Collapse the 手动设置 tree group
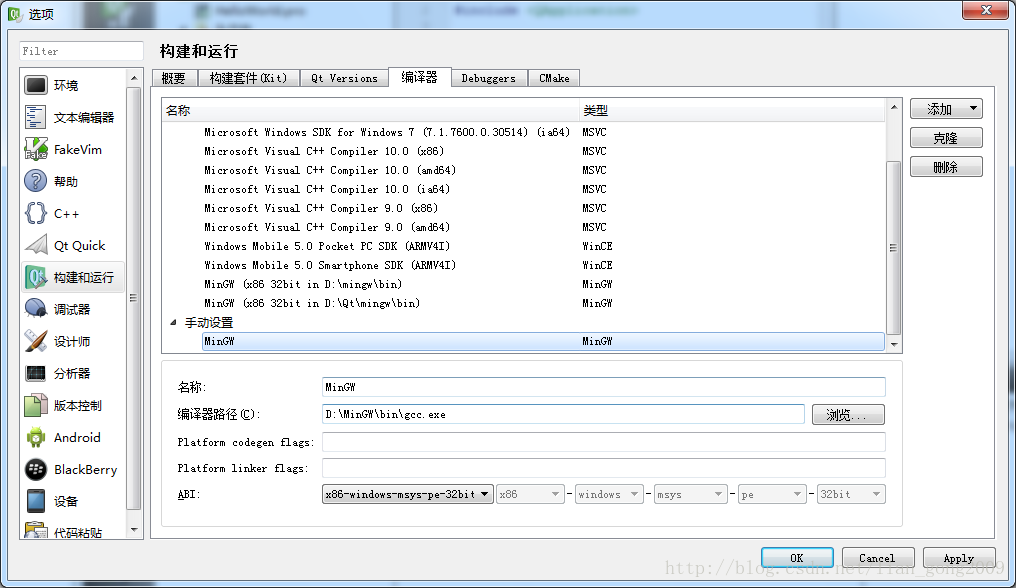Image resolution: width=1016 pixels, height=588 pixels. pyautogui.click(x=173, y=322)
